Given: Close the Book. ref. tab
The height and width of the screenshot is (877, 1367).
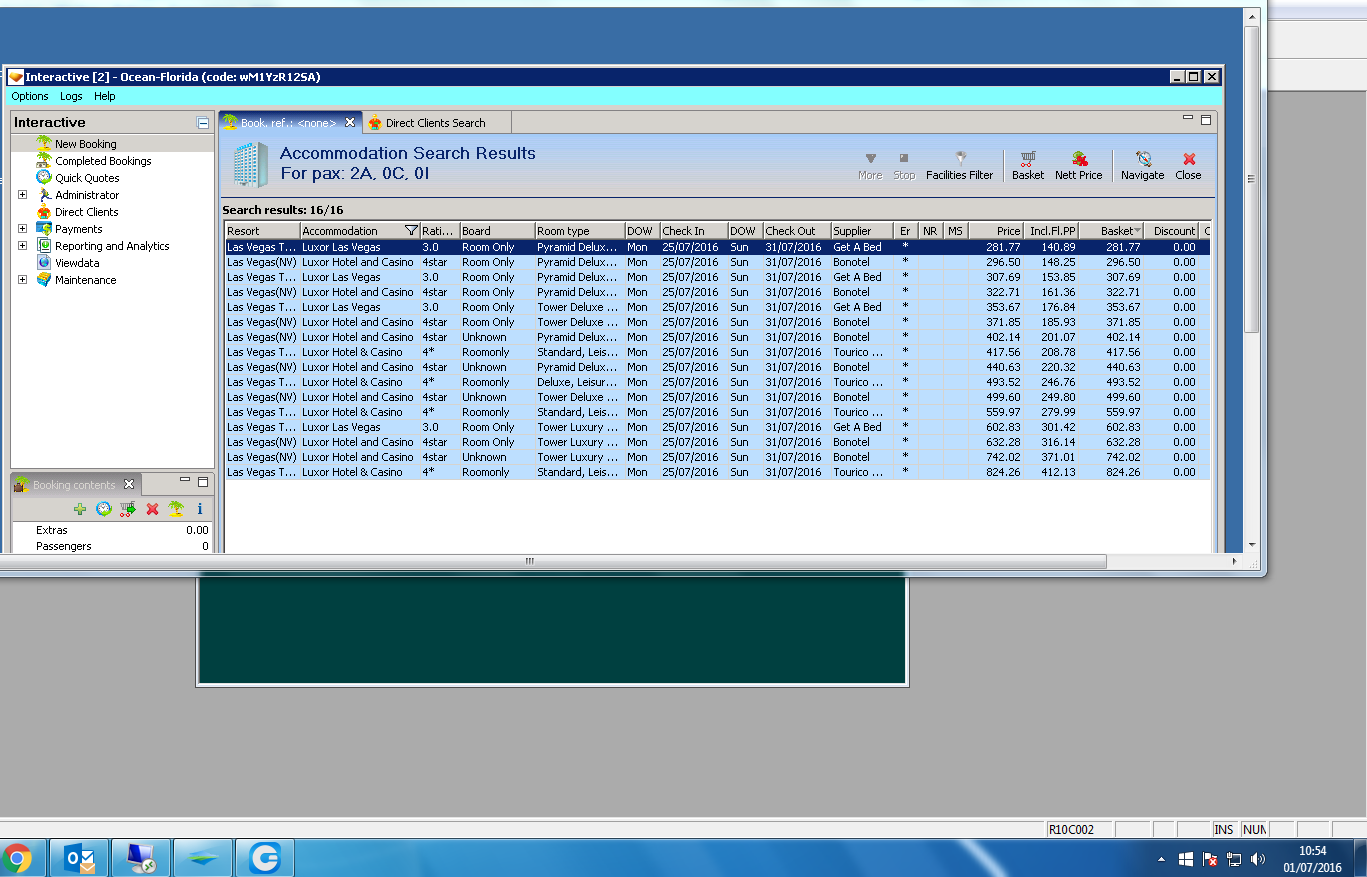Looking at the screenshot, I should click(x=350, y=122).
